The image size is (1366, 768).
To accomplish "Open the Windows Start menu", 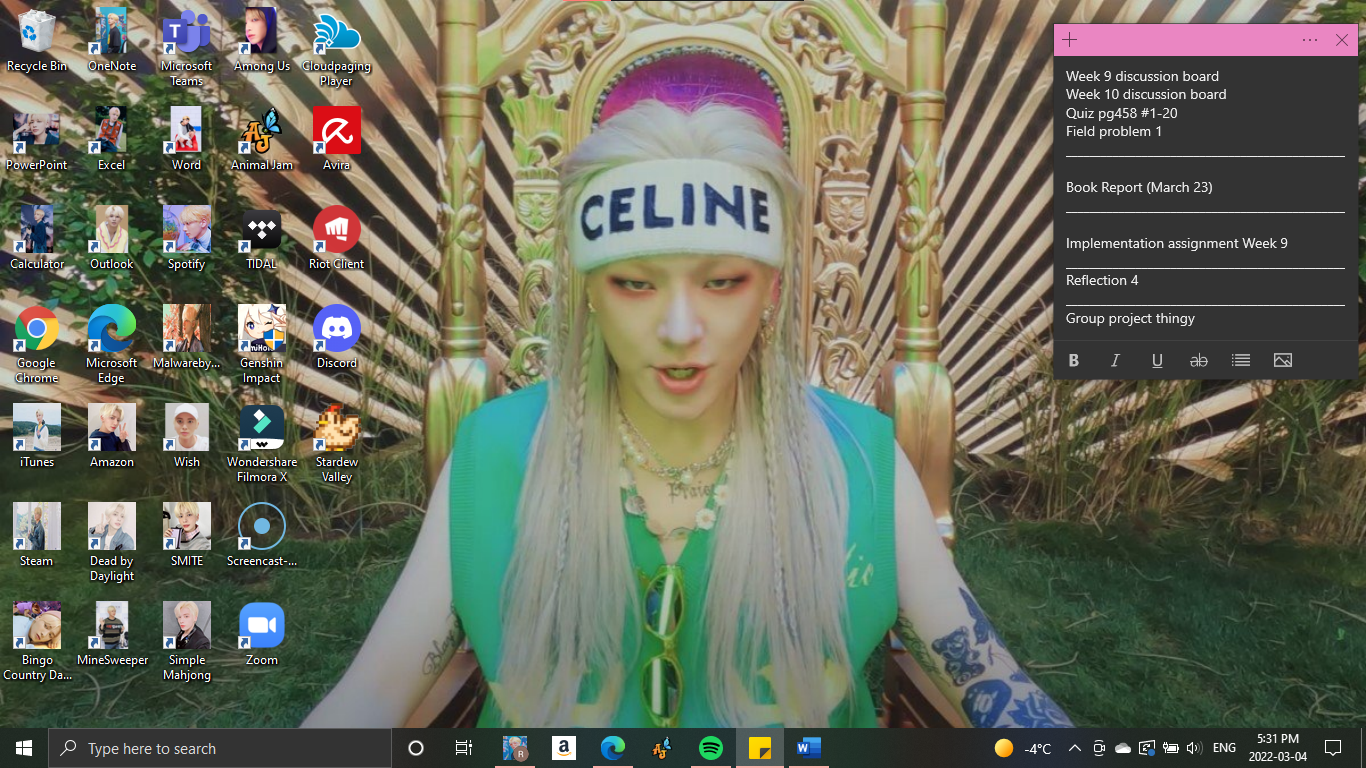I will 24,748.
